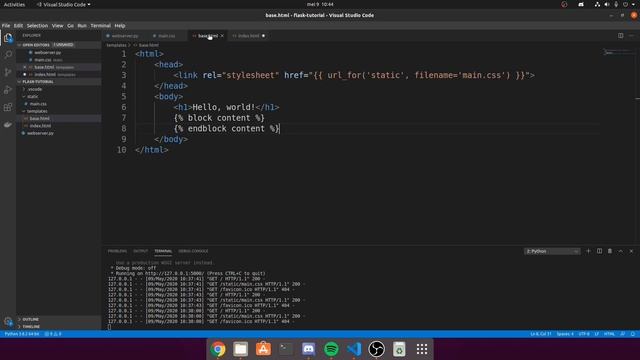The image size is (640, 360).
Task: Open the File menu
Action: (6, 25)
